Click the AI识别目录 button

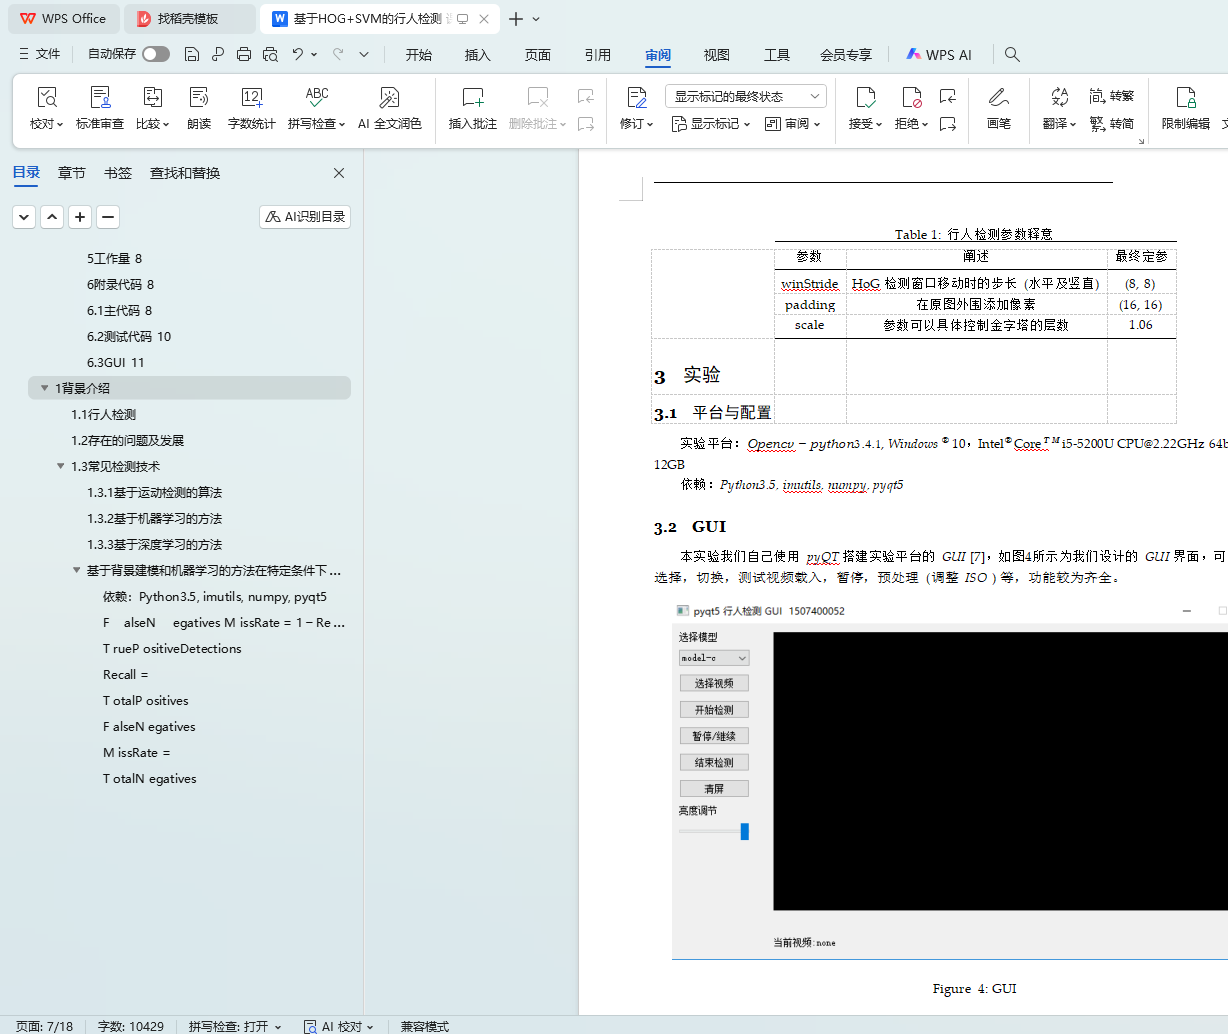pos(305,217)
